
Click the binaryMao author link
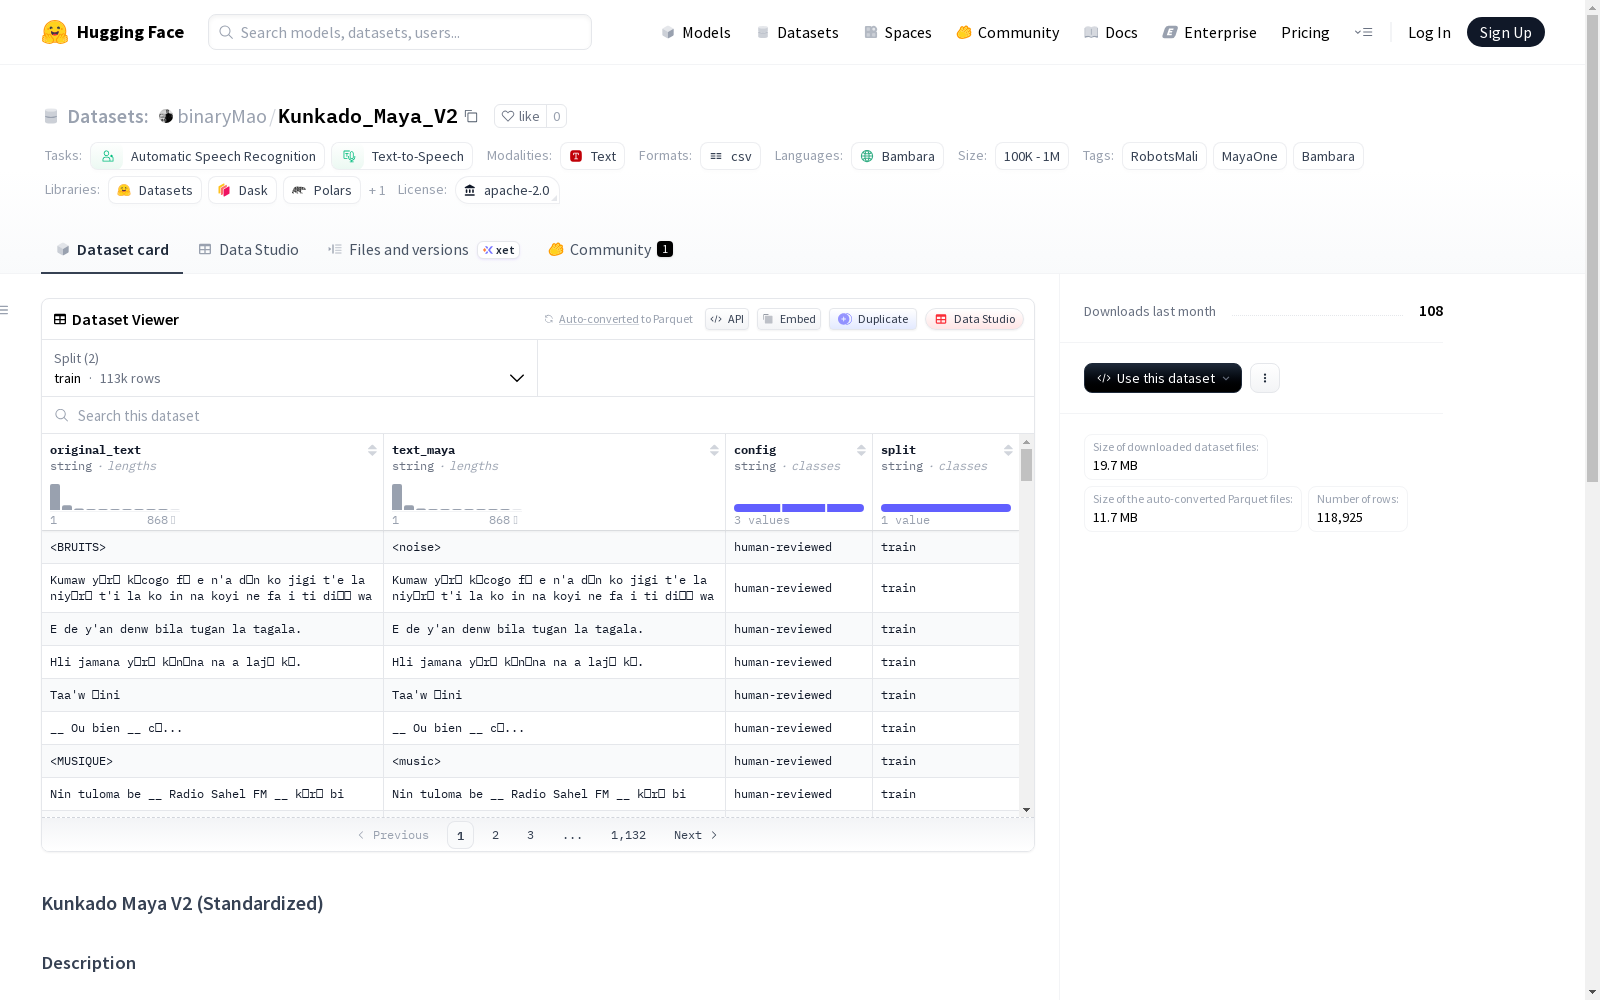point(222,116)
